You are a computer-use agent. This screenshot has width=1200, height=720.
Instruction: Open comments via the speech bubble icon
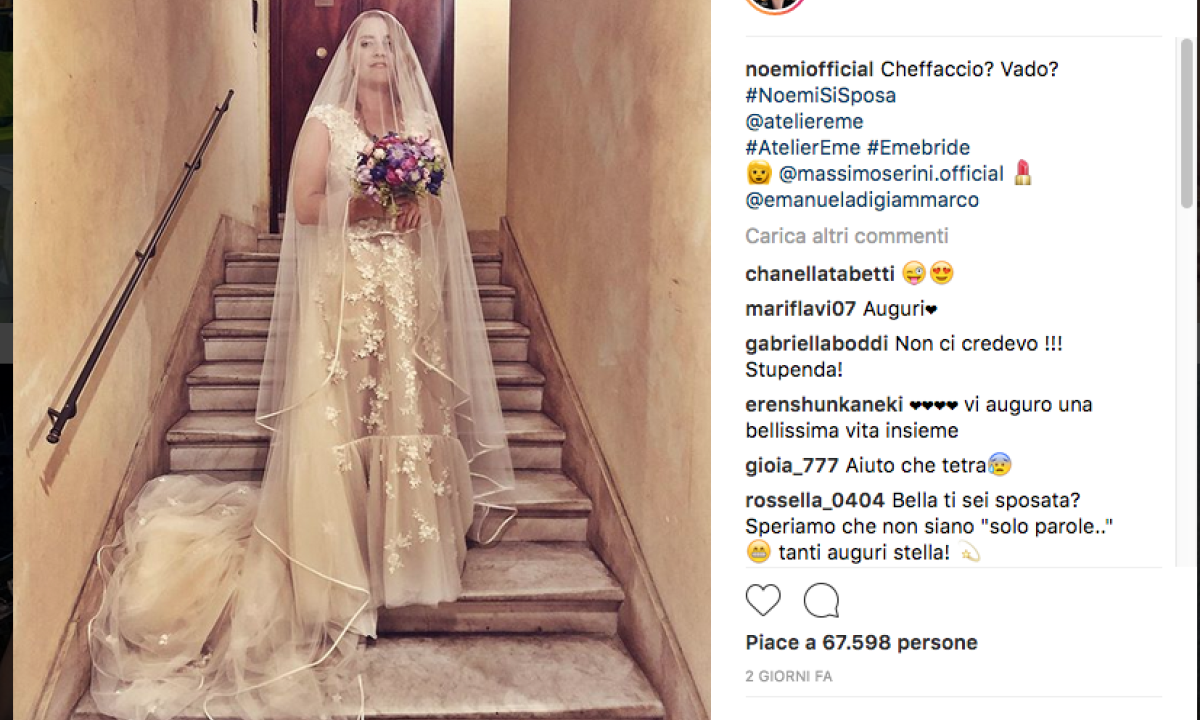point(821,600)
